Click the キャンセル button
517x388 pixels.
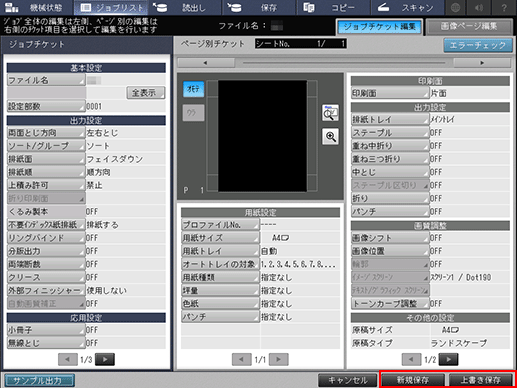tap(348, 380)
